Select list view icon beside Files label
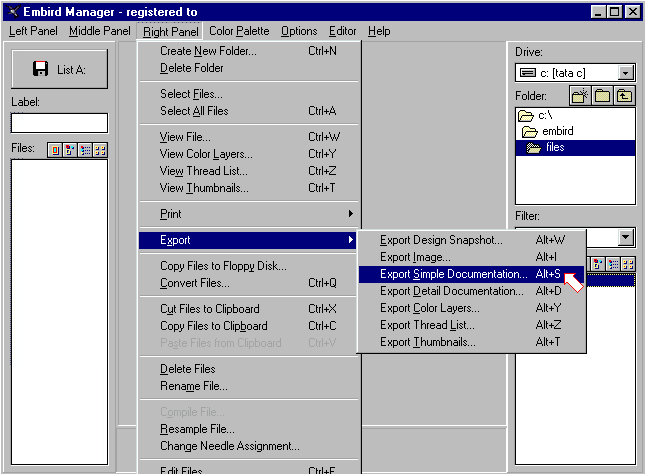 (85, 150)
